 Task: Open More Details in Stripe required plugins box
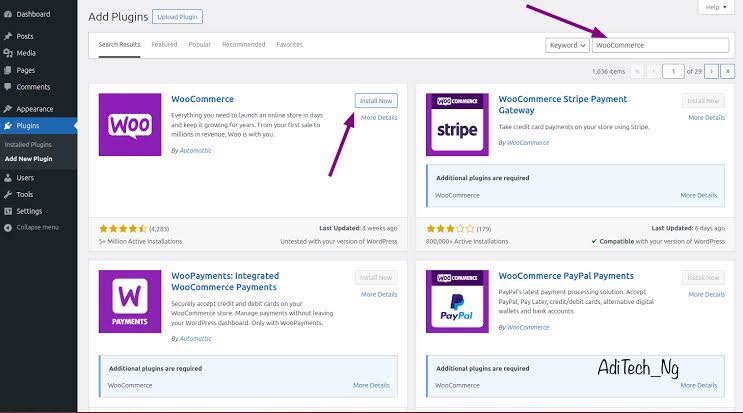pyautogui.click(x=698, y=195)
